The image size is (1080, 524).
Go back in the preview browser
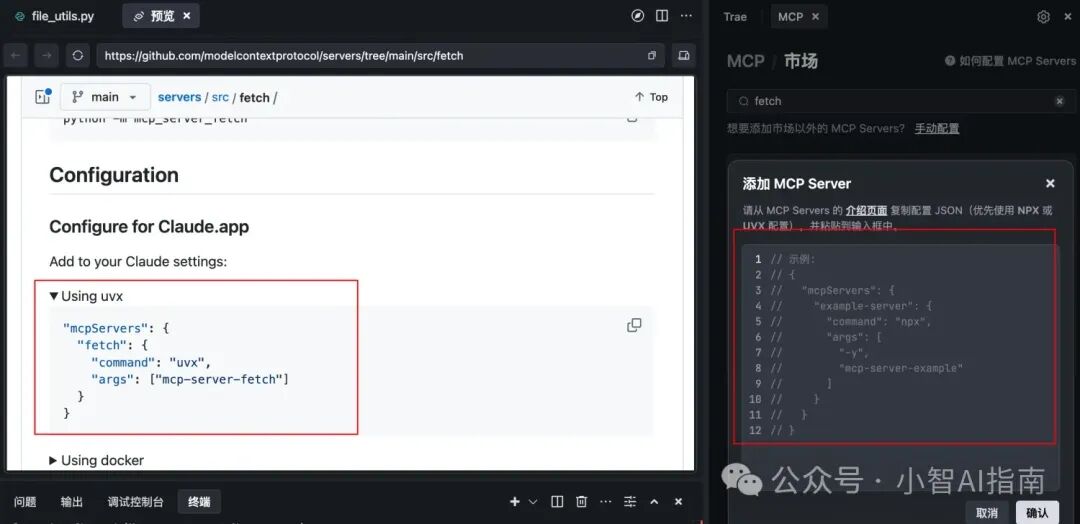point(18,56)
